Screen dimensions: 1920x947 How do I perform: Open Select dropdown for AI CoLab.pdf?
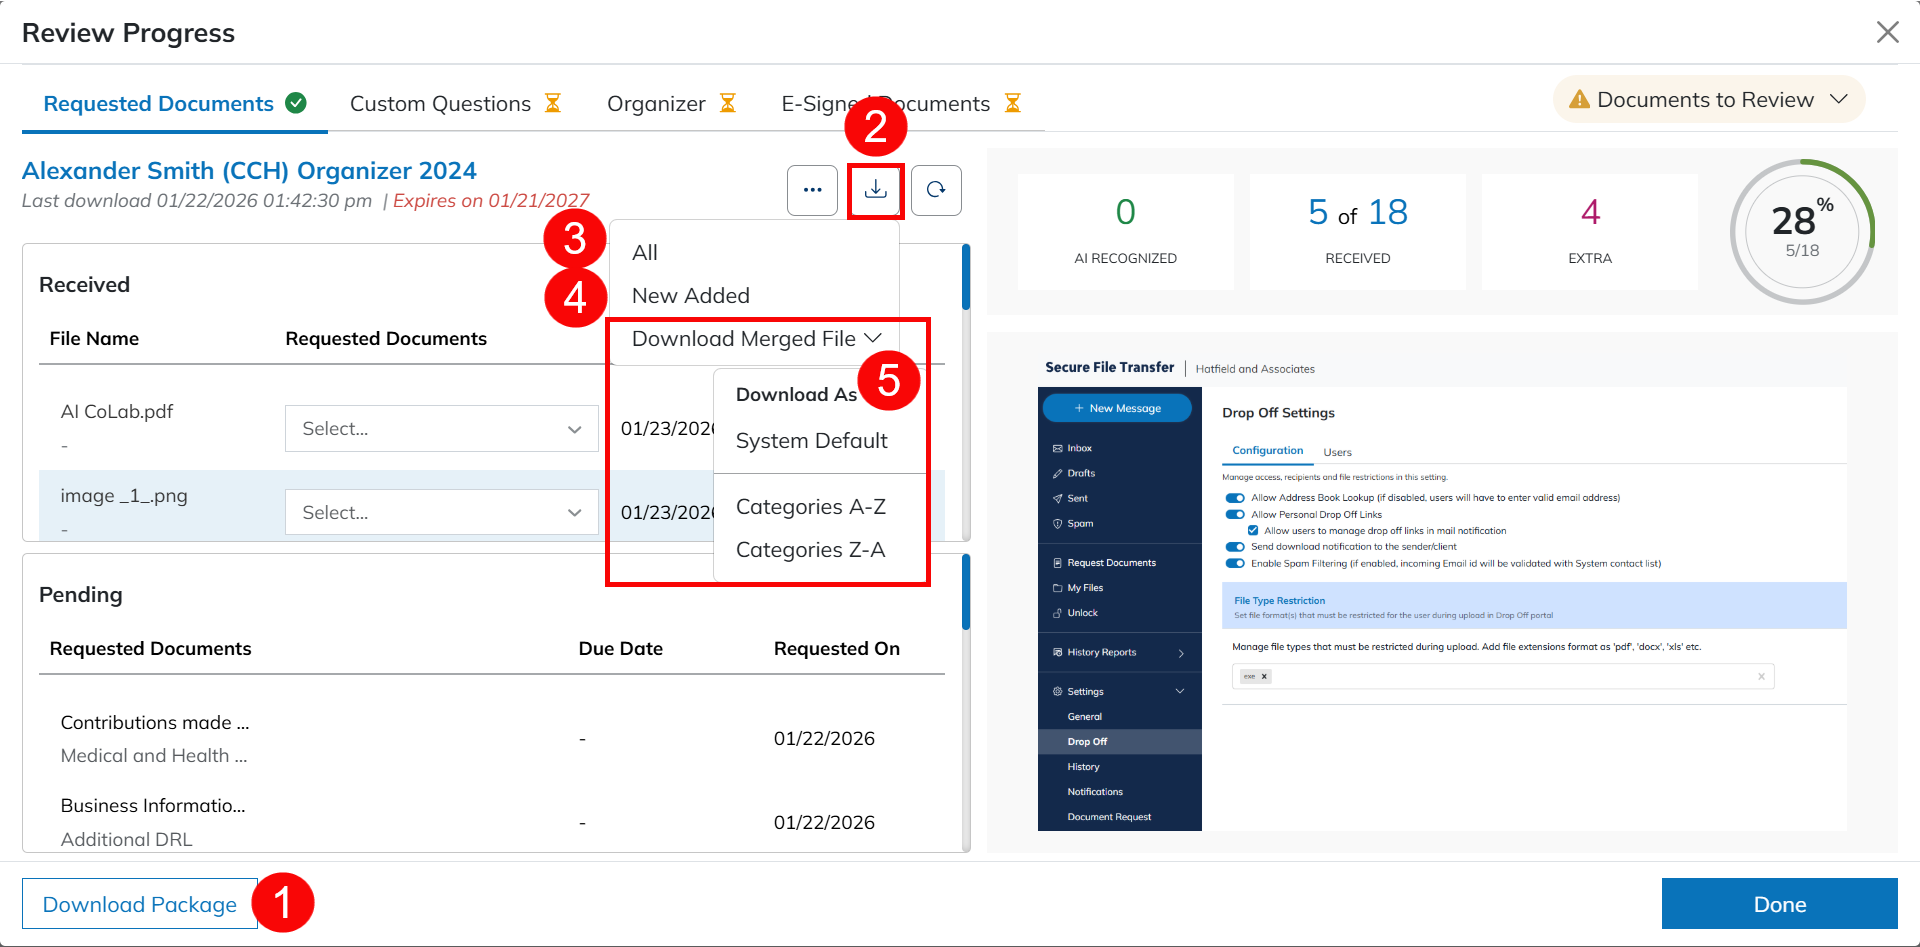(x=441, y=429)
